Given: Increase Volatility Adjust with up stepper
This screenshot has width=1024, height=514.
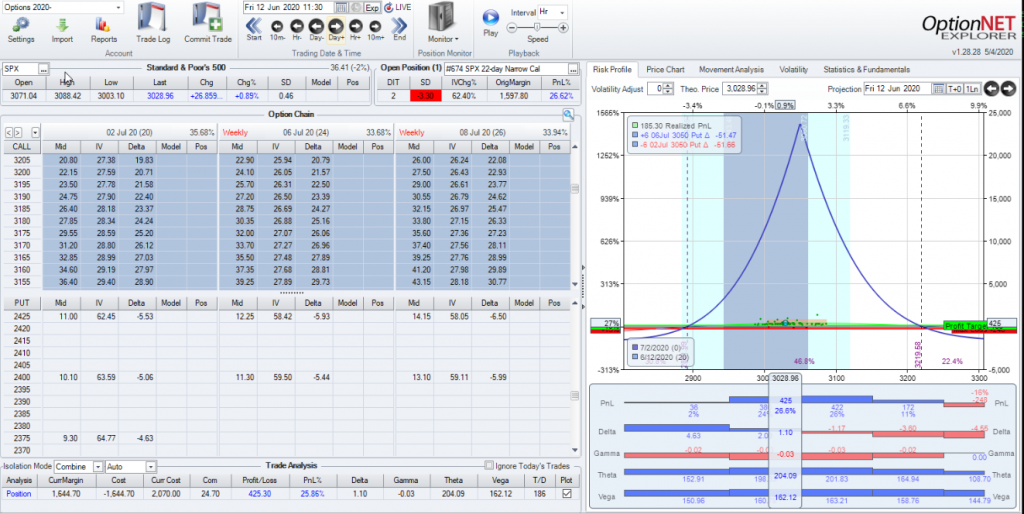Looking at the screenshot, I should click(668, 86).
